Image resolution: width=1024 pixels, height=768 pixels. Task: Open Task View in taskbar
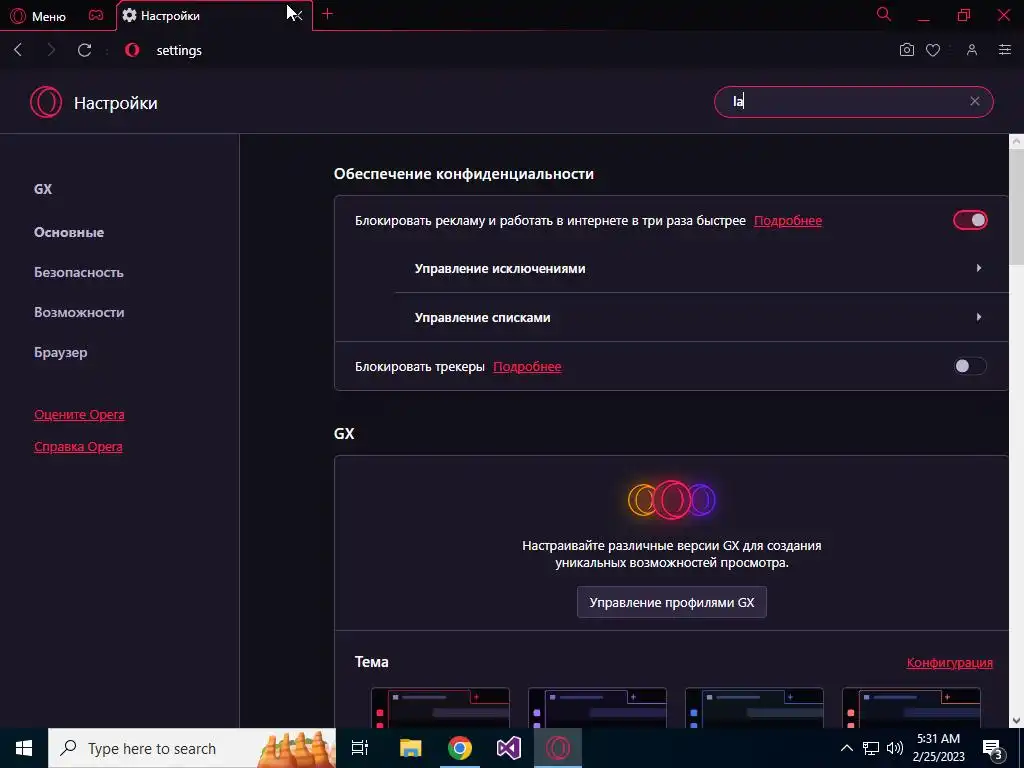click(360, 748)
